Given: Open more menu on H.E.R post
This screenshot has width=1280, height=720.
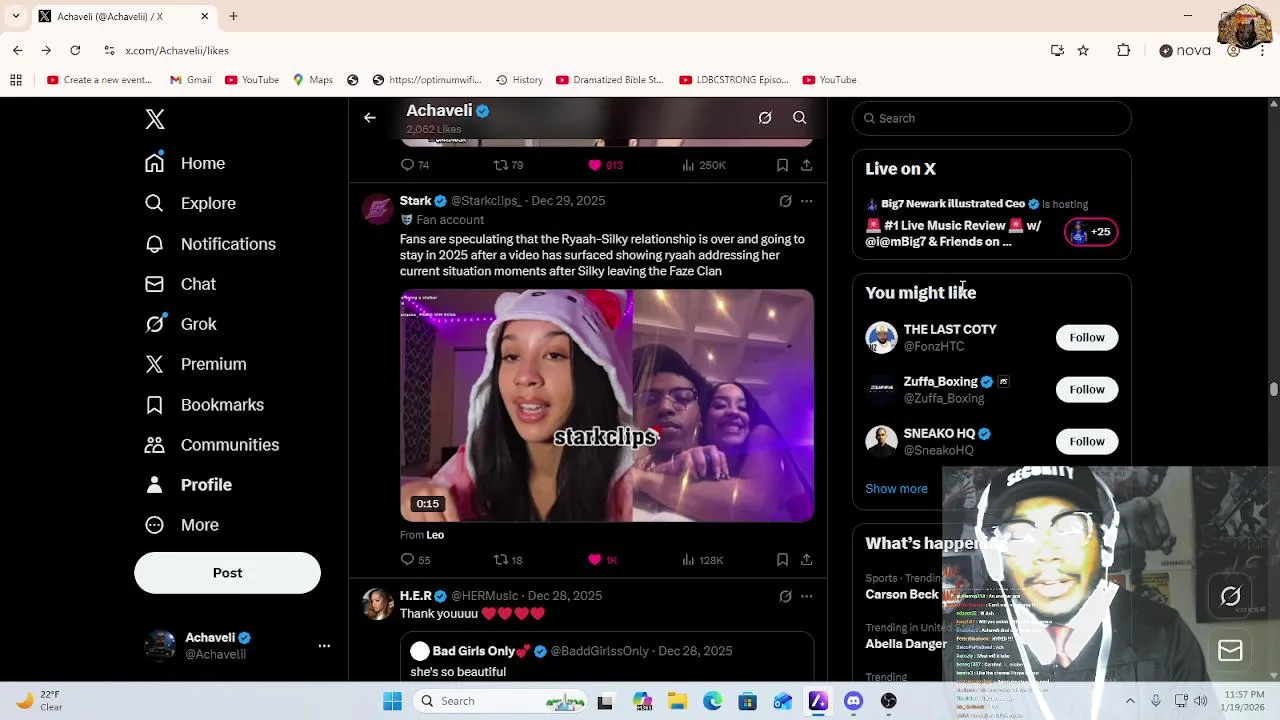Looking at the screenshot, I should point(806,596).
